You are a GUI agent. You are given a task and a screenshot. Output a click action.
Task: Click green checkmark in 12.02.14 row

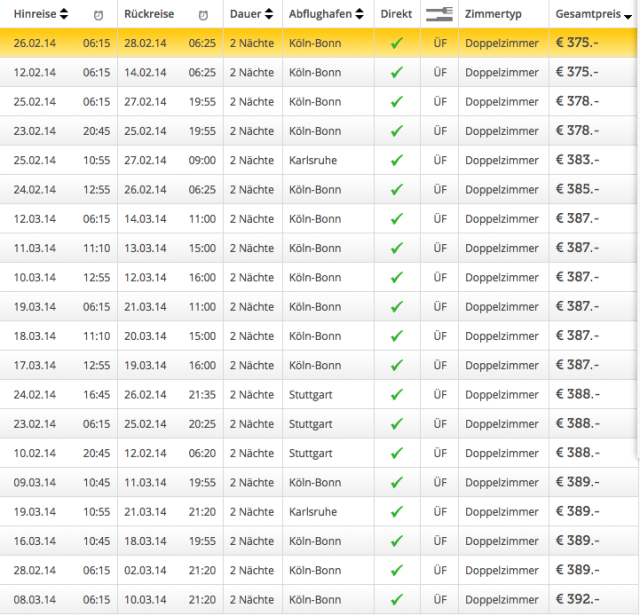coord(397,72)
